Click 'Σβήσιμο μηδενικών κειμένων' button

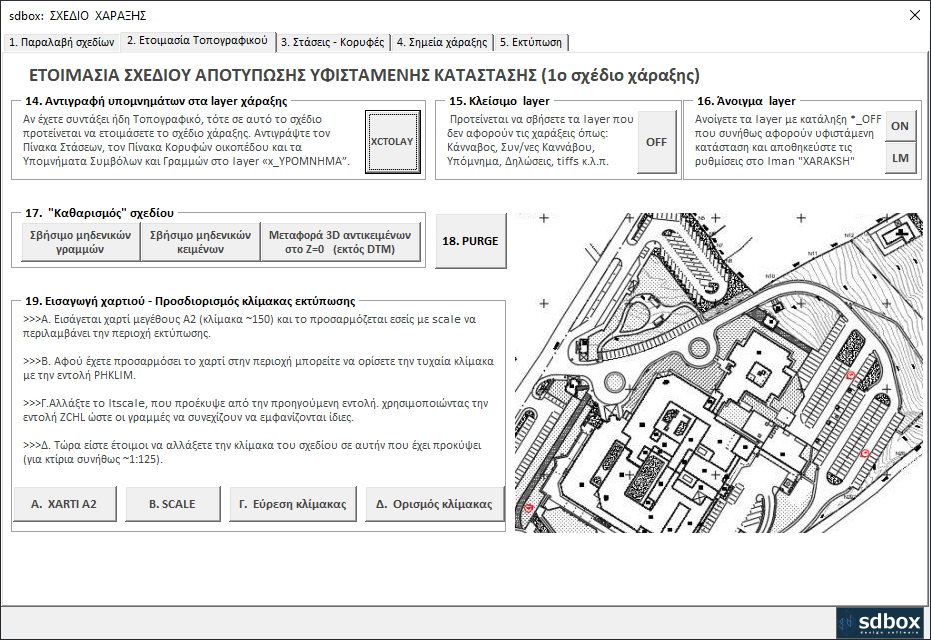click(200, 242)
